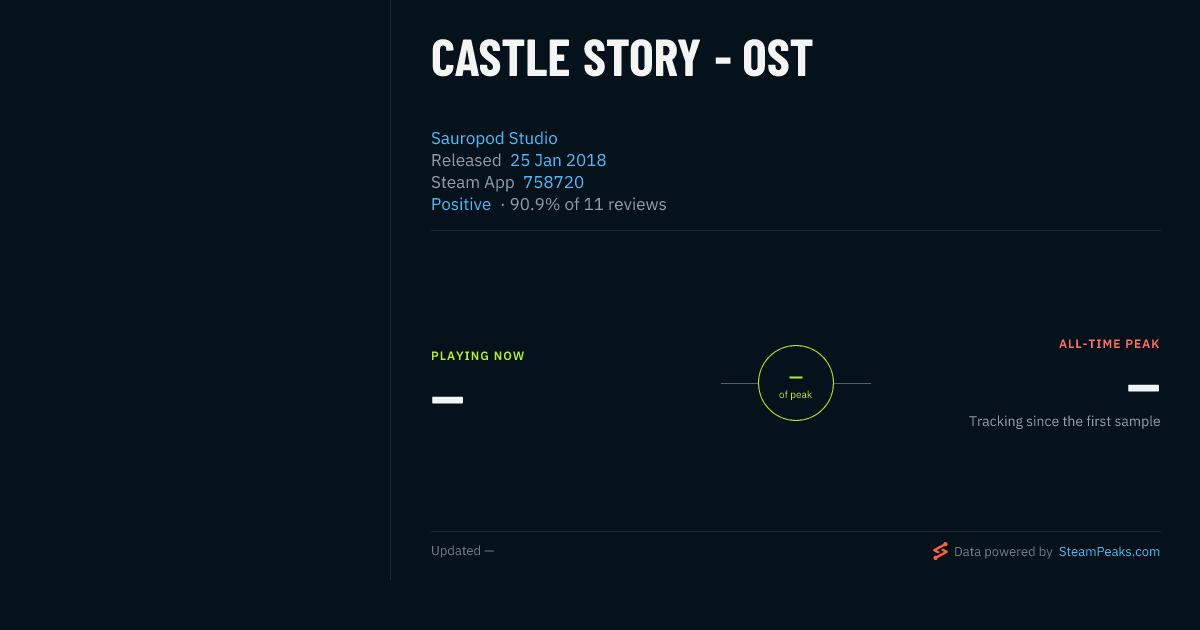This screenshot has width=1200, height=630.
Task: Click the 'of peak' caption text
Action: tap(796, 395)
